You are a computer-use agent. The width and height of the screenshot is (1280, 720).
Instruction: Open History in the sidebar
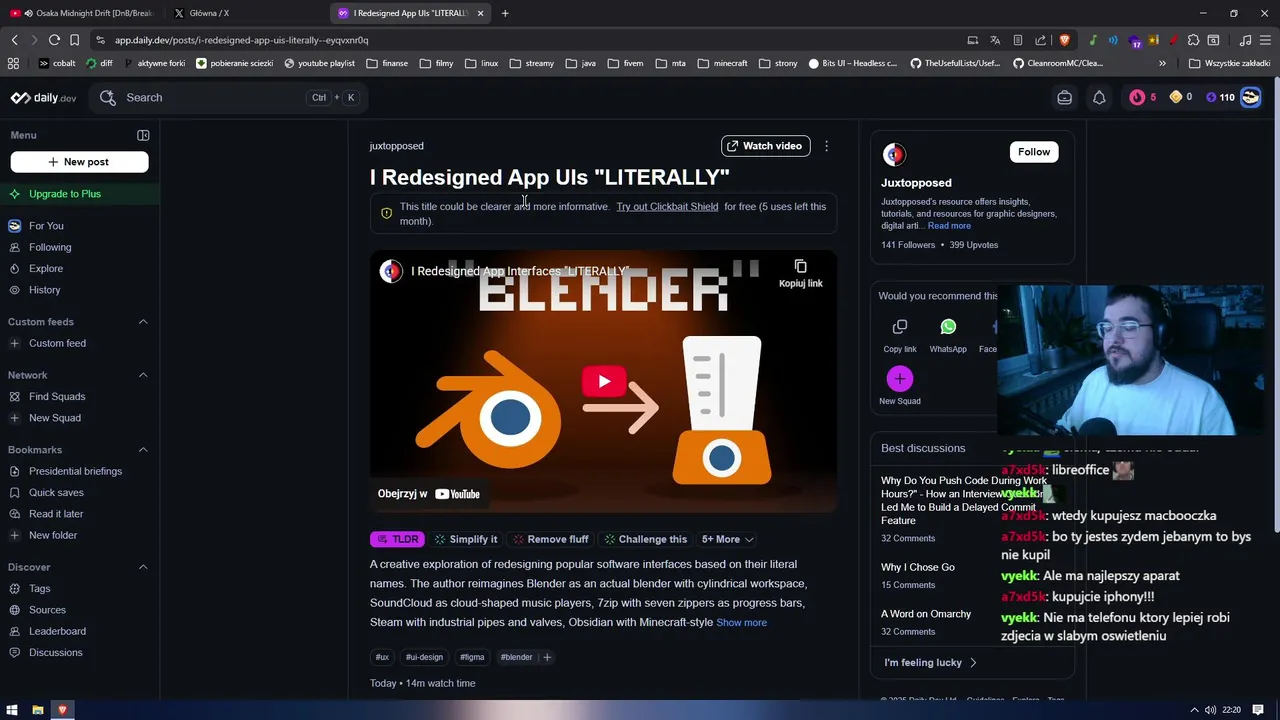(44, 290)
